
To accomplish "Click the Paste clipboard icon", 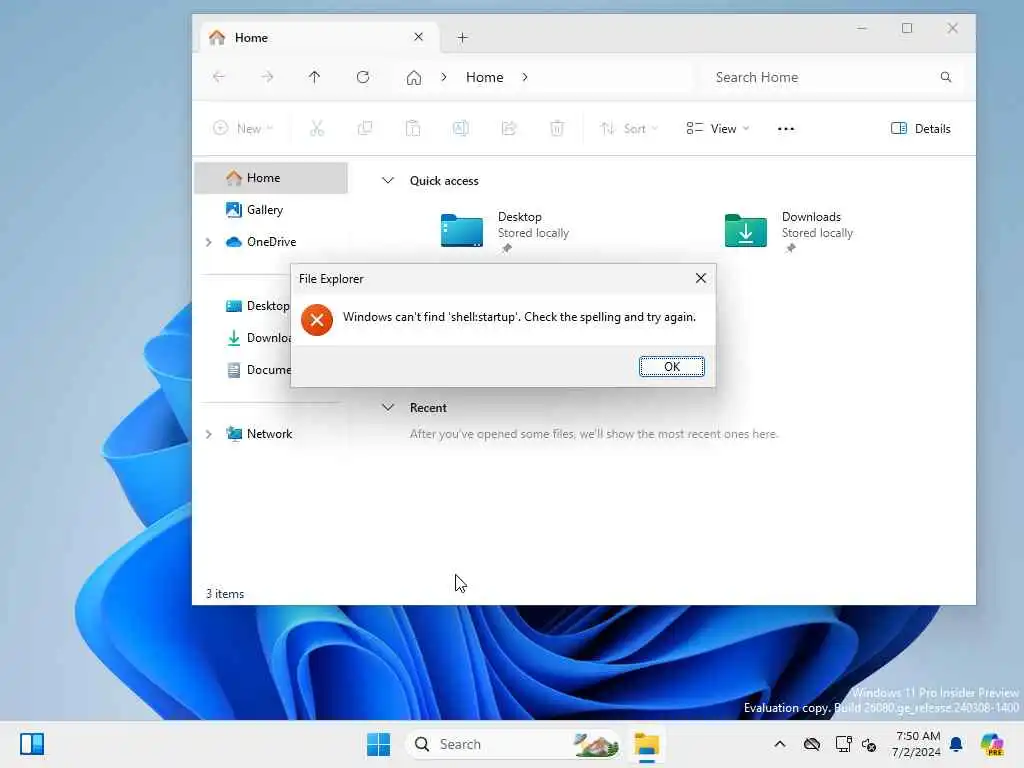I will (x=413, y=129).
